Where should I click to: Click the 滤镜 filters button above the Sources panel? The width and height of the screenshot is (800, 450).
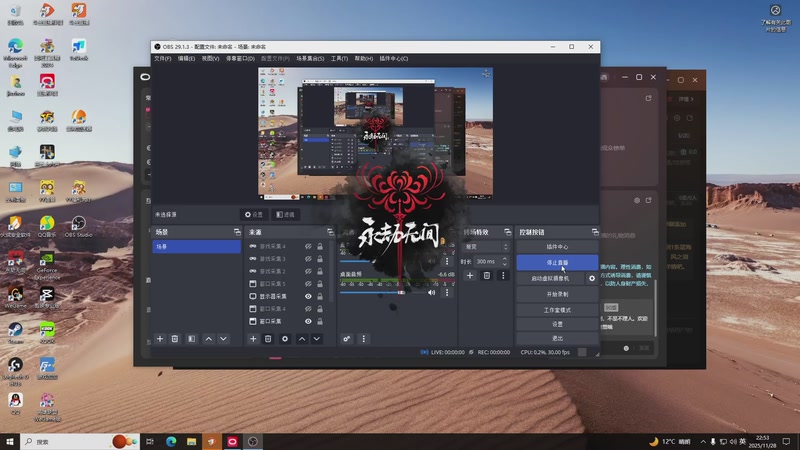click(x=285, y=215)
